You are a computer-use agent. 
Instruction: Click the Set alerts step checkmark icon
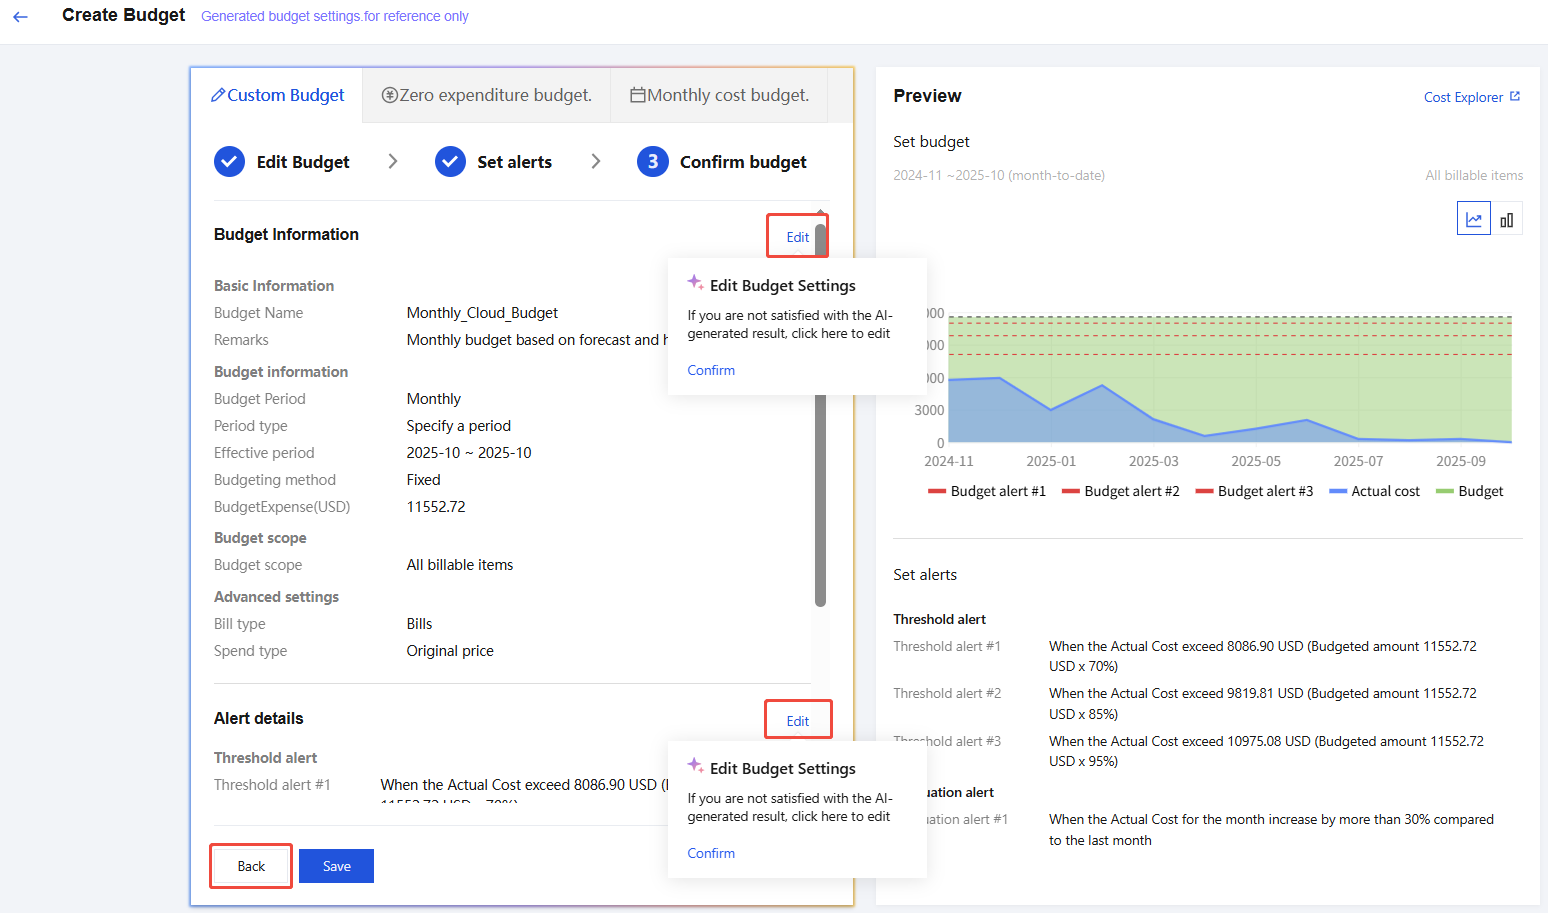[x=450, y=162]
